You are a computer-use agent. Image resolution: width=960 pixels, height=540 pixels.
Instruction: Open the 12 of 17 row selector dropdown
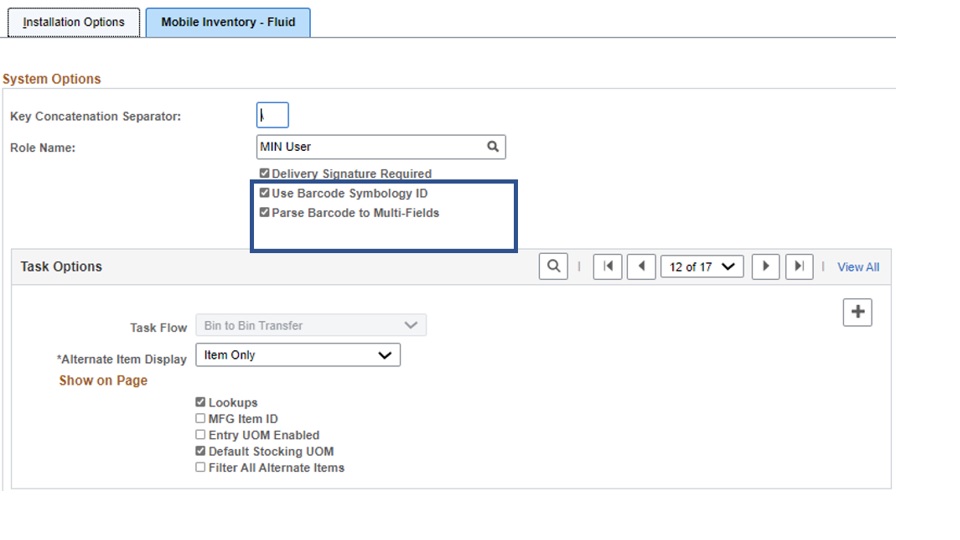tap(702, 267)
